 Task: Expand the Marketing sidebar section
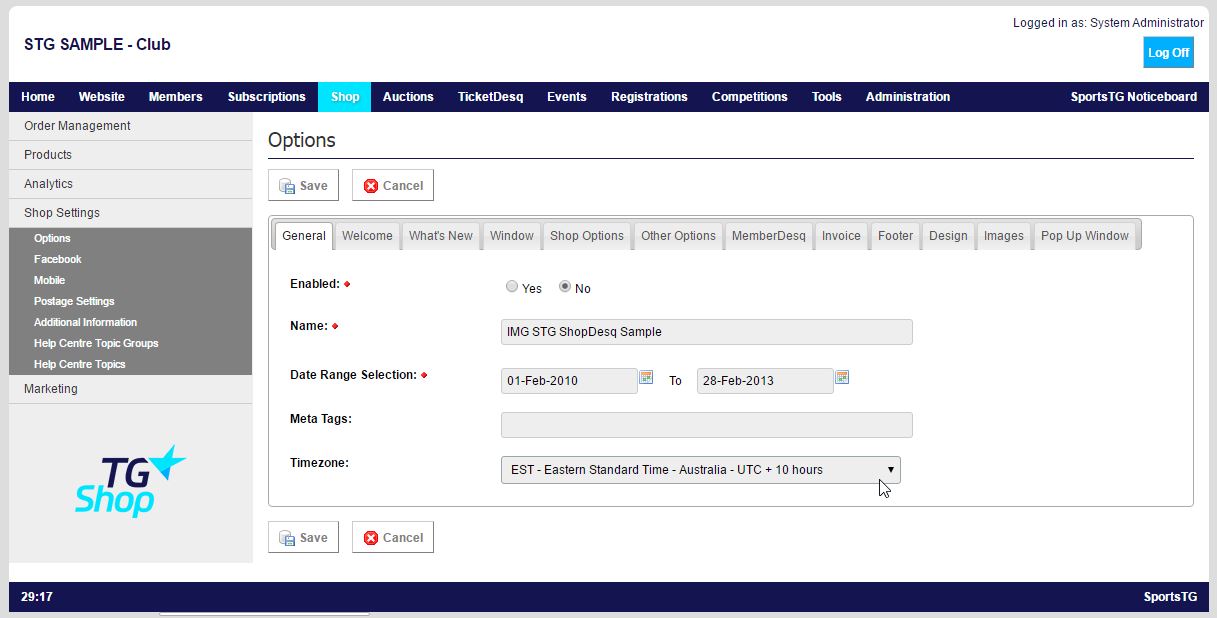tap(130, 389)
